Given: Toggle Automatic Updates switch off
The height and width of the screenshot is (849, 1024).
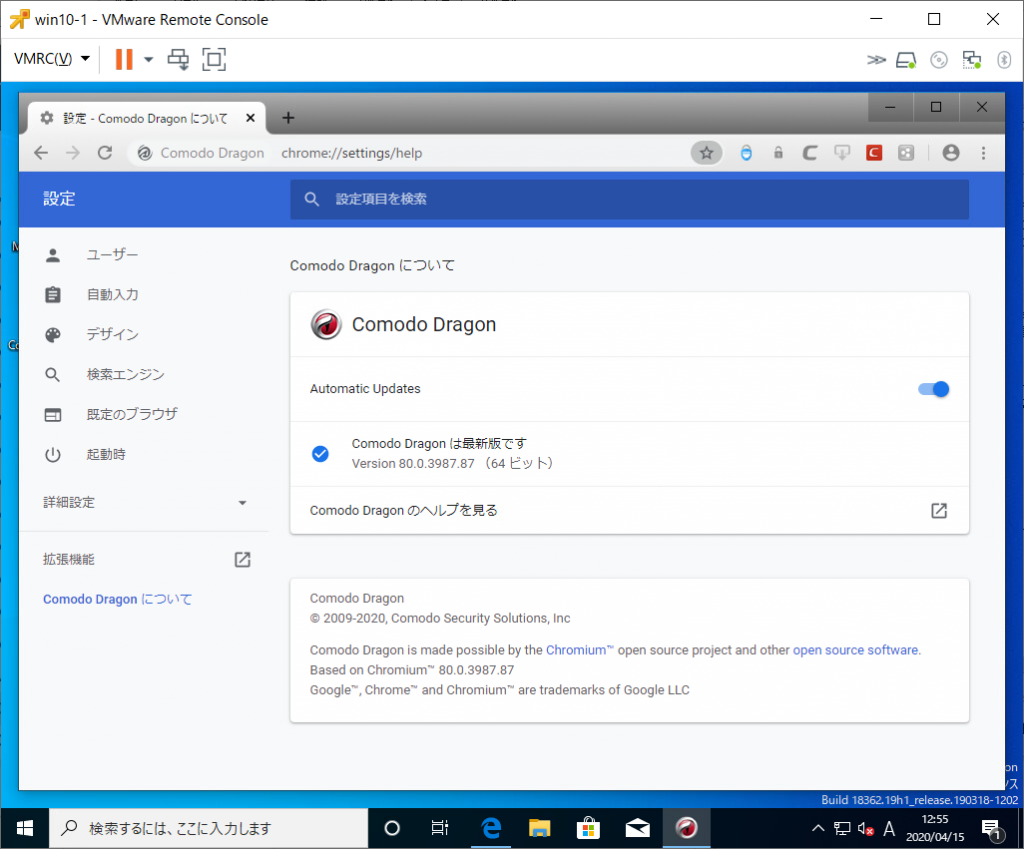Looking at the screenshot, I should pos(933,389).
